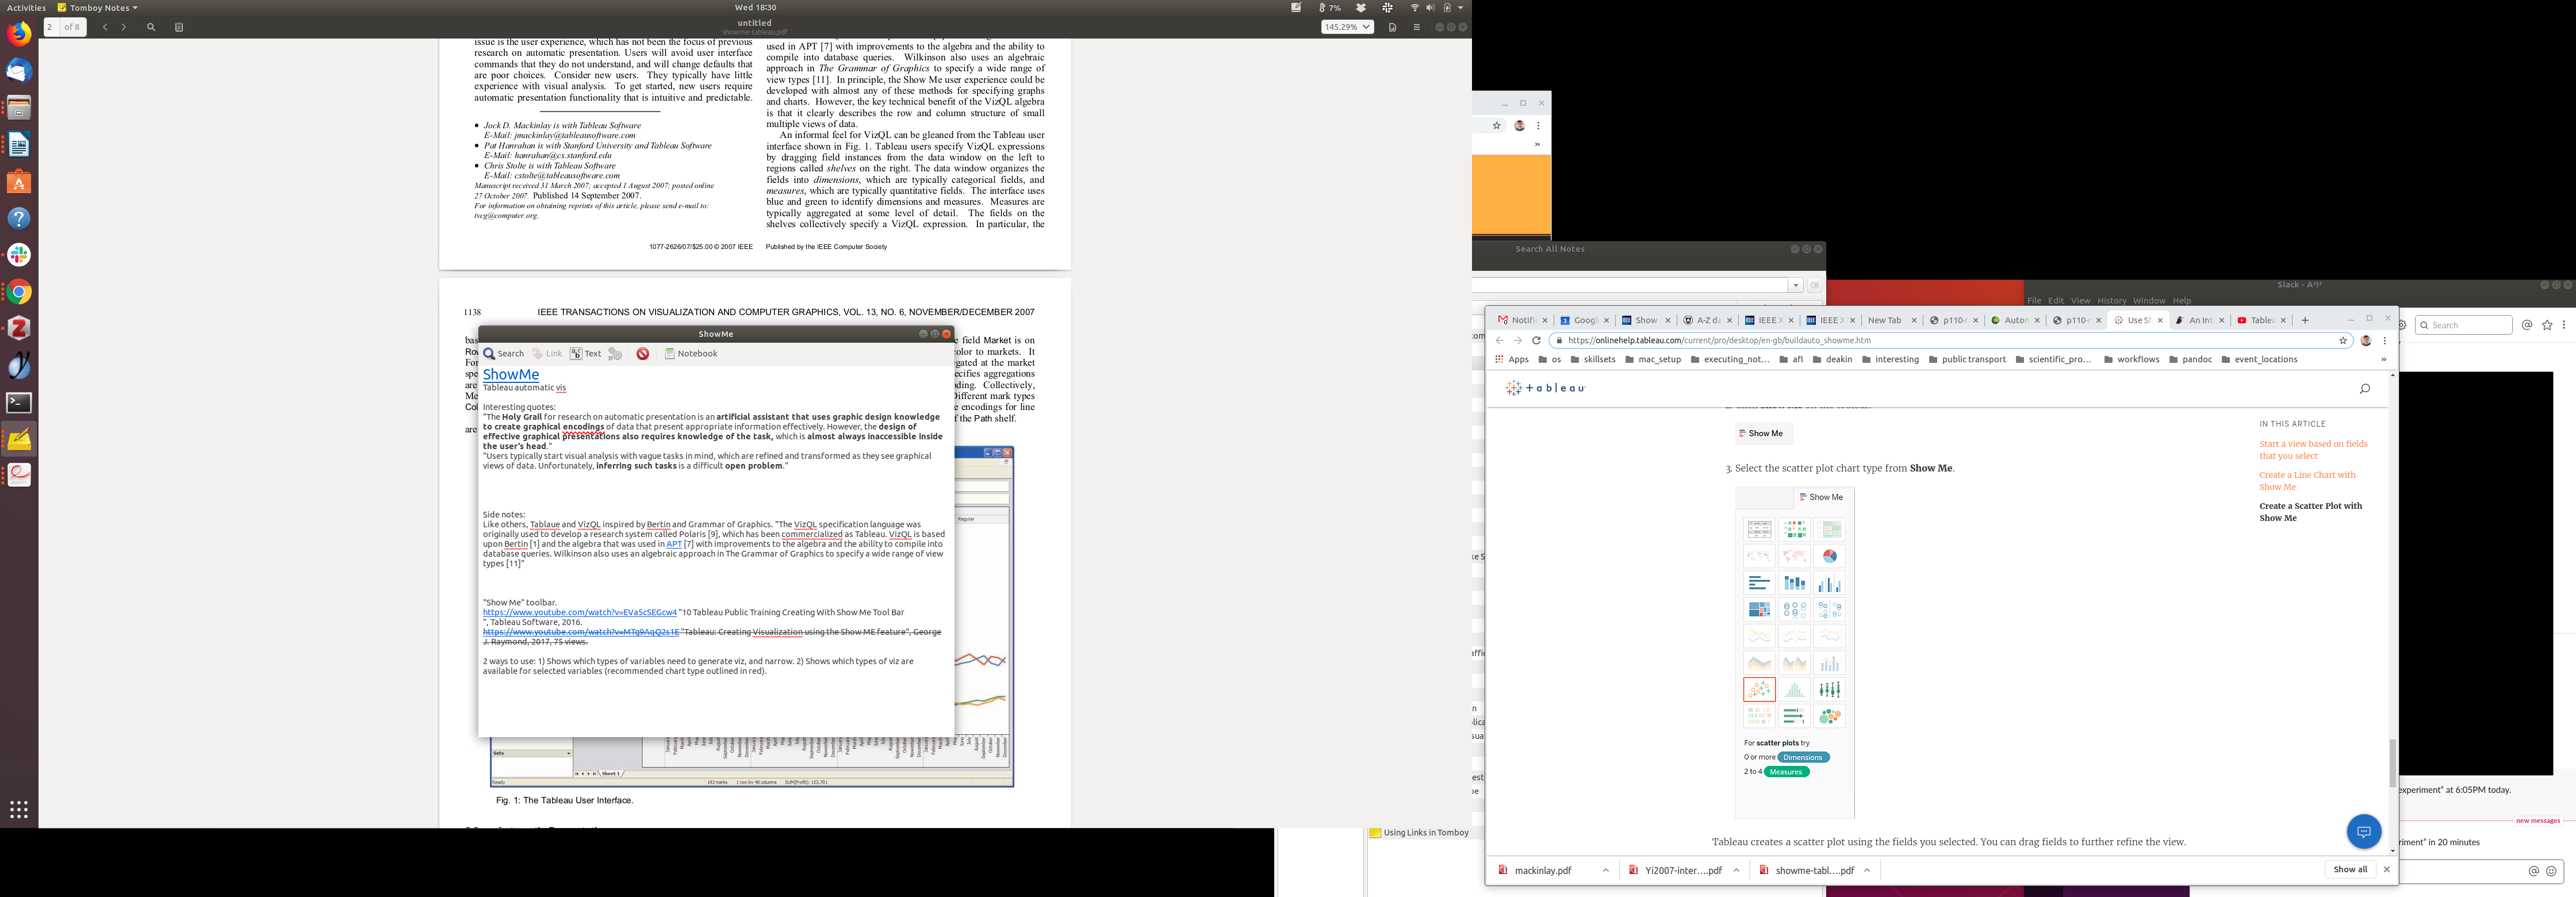Screen dimensions: 2576x897
Task: Click the gears tools icon in note toolbar
Action: (x=616, y=354)
